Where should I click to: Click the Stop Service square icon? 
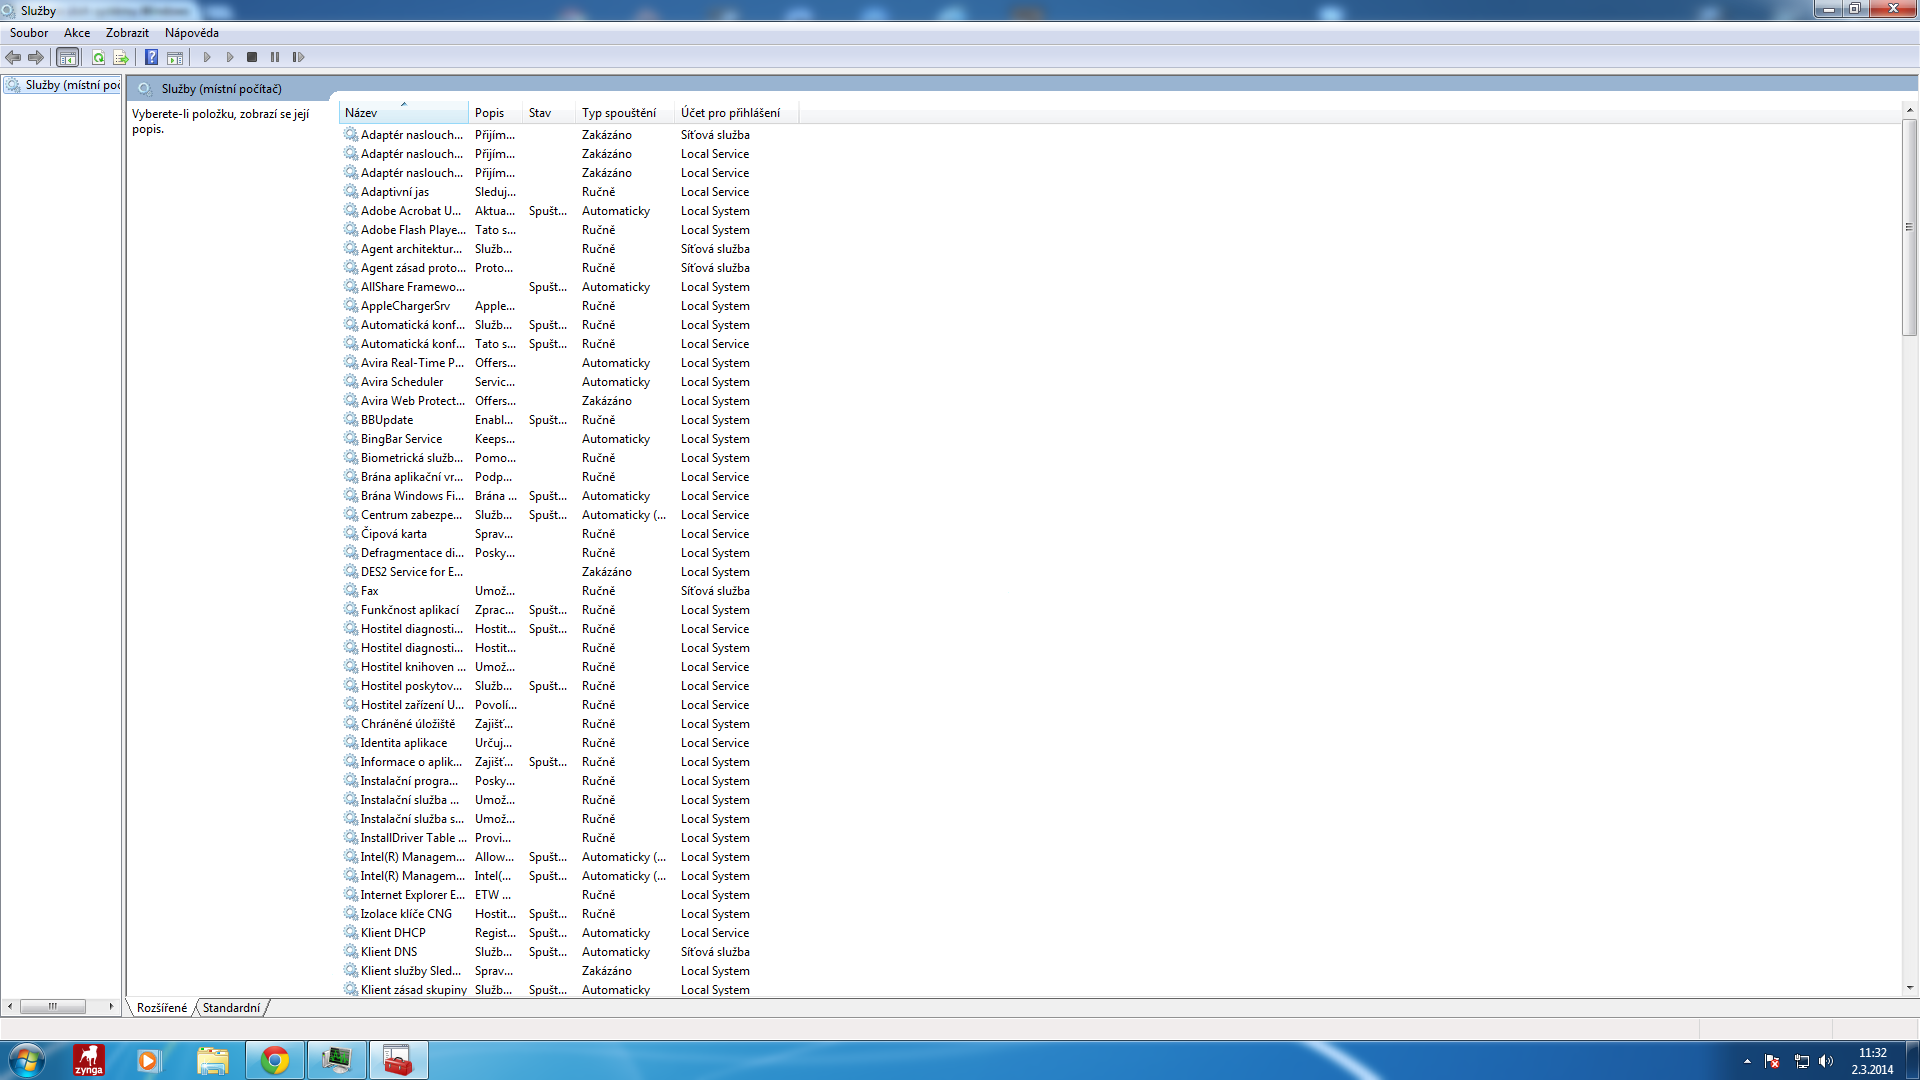click(x=252, y=57)
